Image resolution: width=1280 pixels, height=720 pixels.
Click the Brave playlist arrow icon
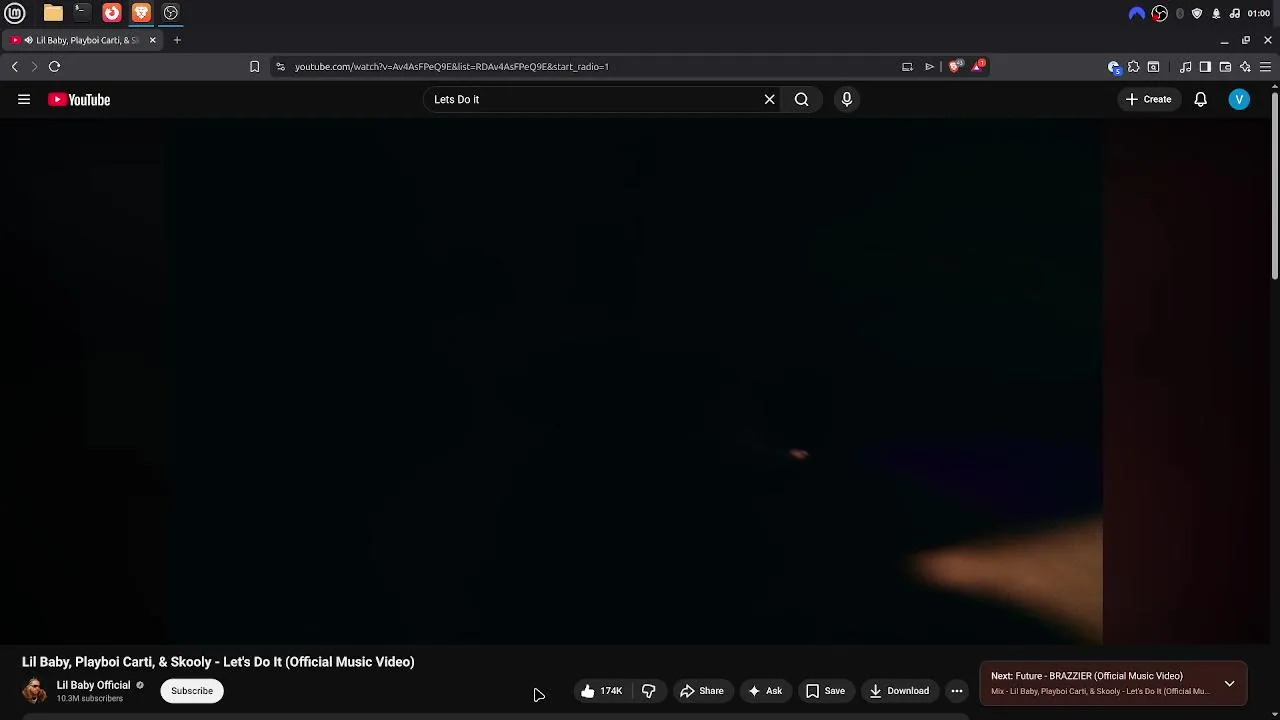[x=929, y=67]
